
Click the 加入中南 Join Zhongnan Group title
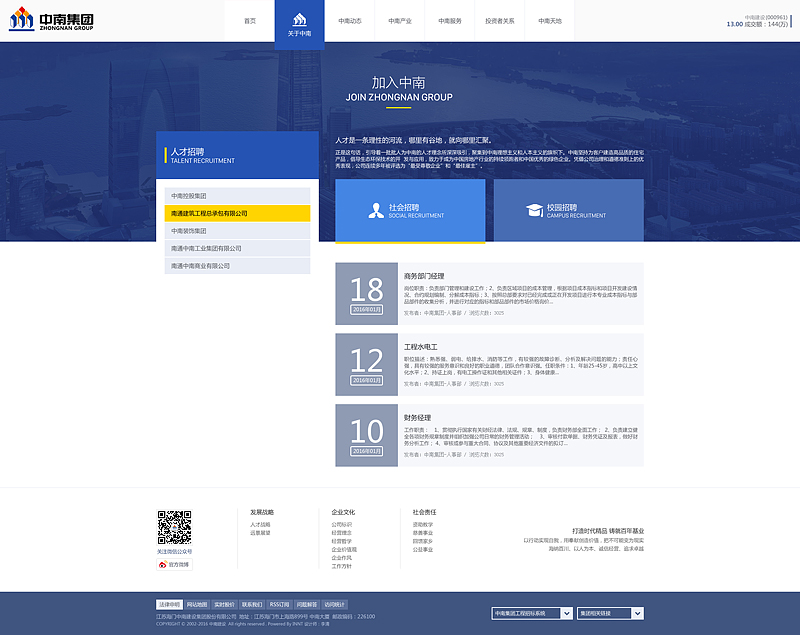point(398,89)
